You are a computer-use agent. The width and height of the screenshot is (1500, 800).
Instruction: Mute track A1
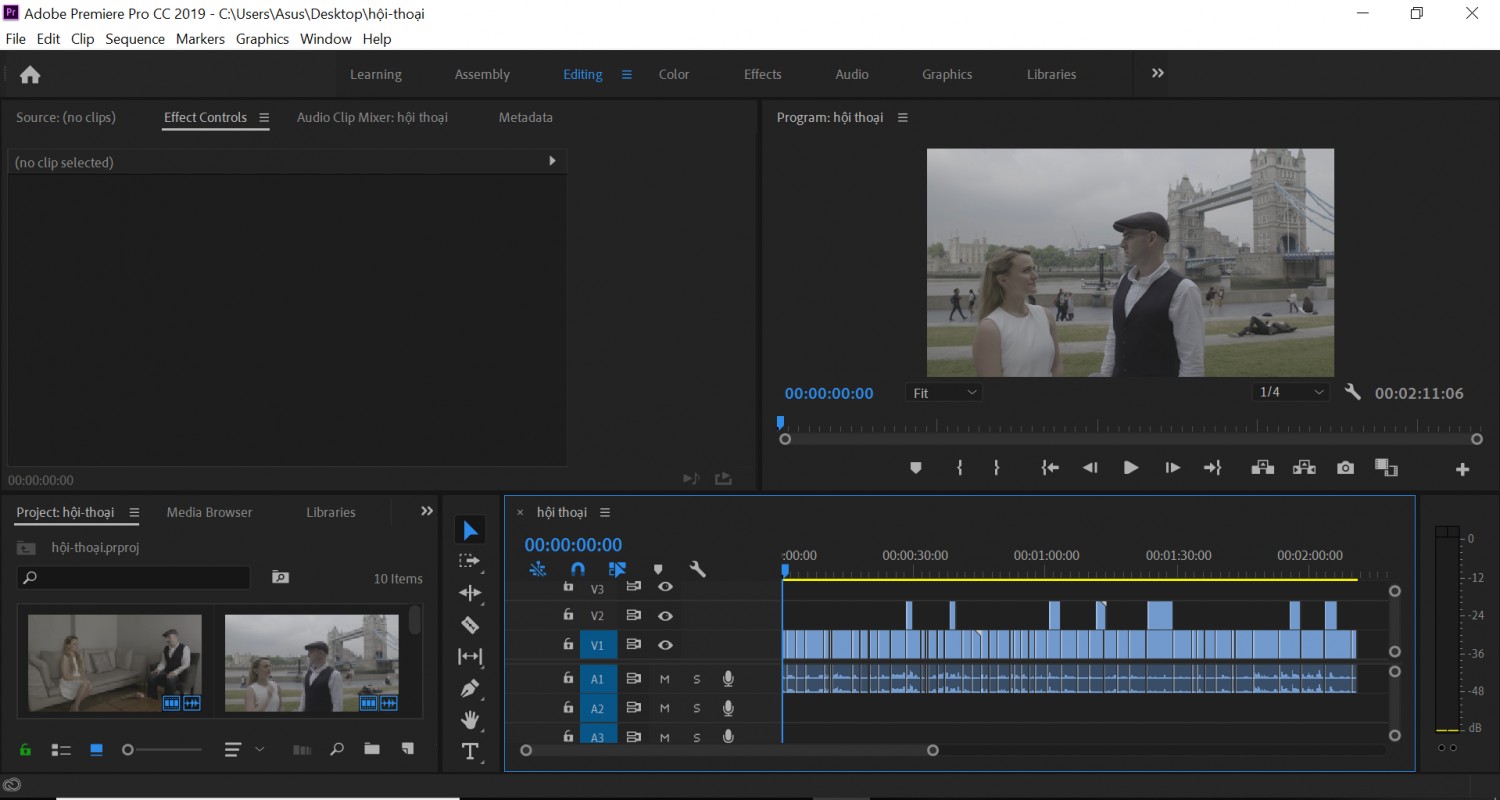[664, 679]
